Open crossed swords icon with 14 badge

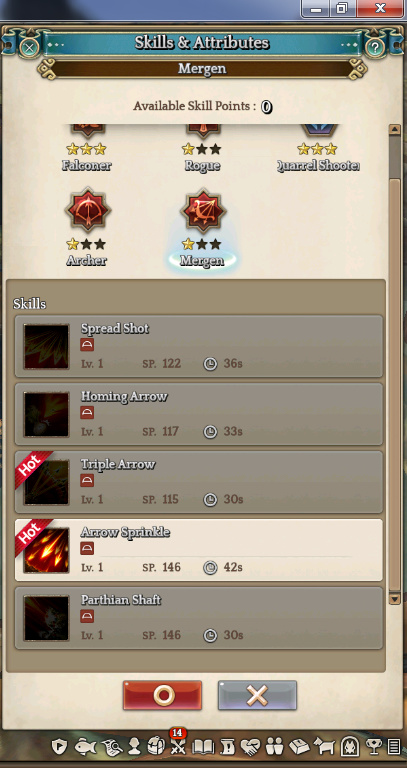[x=177, y=744]
